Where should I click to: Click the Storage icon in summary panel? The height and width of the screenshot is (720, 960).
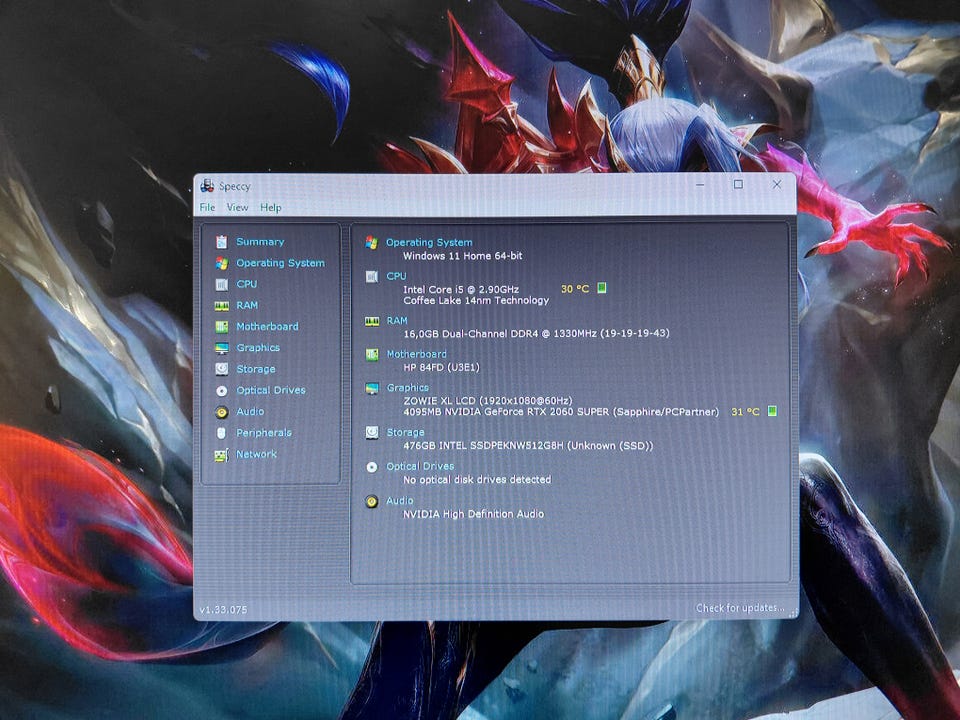(372, 432)
